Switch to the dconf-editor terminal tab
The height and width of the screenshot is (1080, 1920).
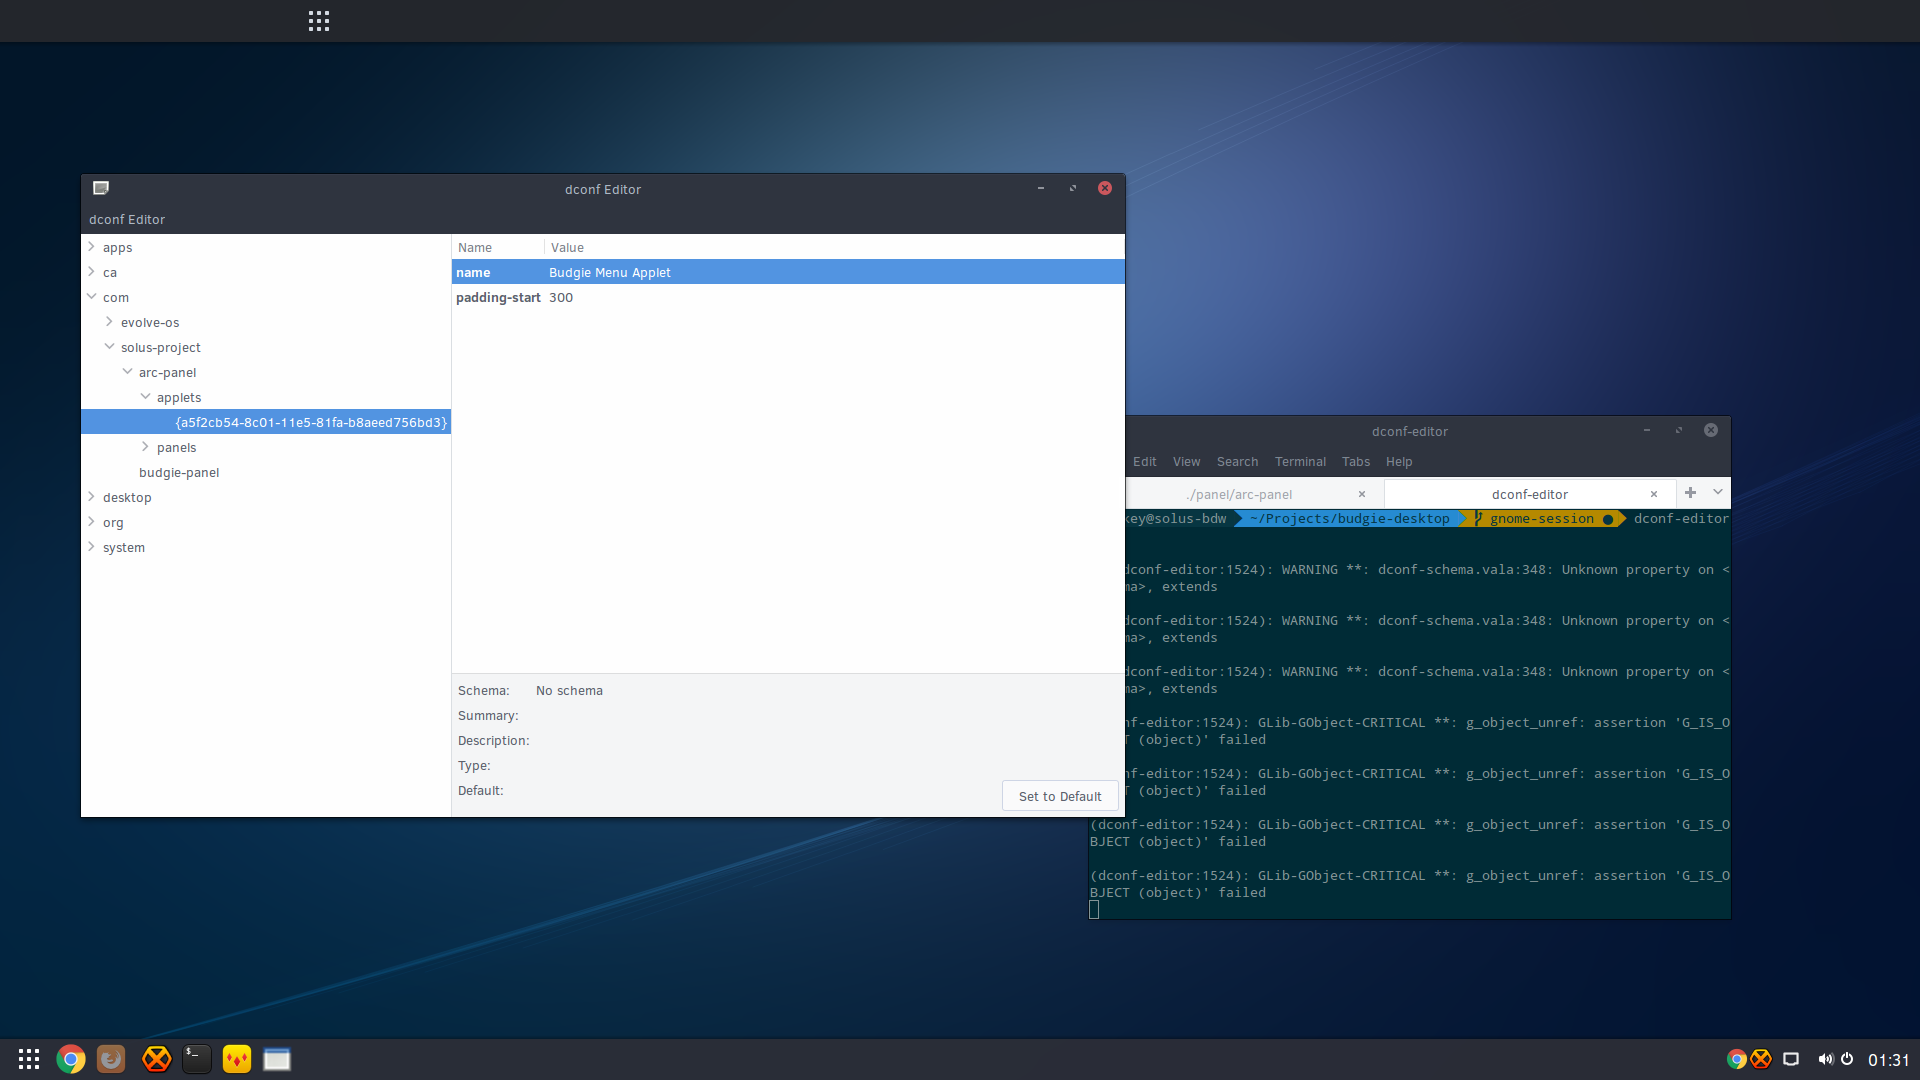point(1530,494)
